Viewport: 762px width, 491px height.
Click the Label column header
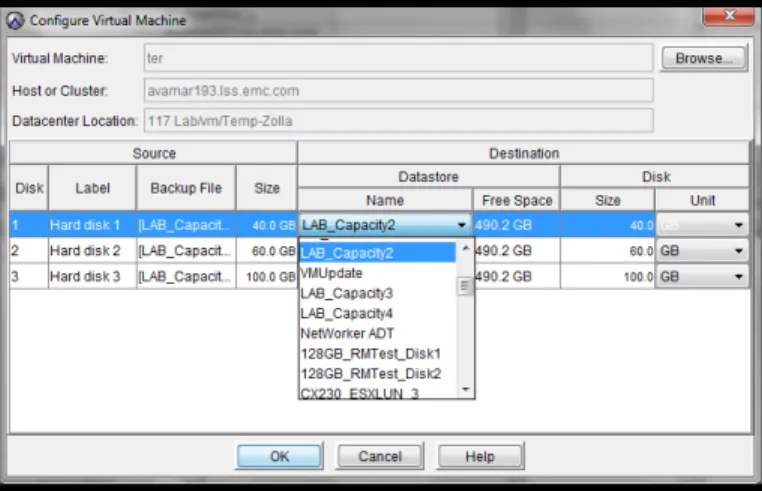tap(92, 188)
